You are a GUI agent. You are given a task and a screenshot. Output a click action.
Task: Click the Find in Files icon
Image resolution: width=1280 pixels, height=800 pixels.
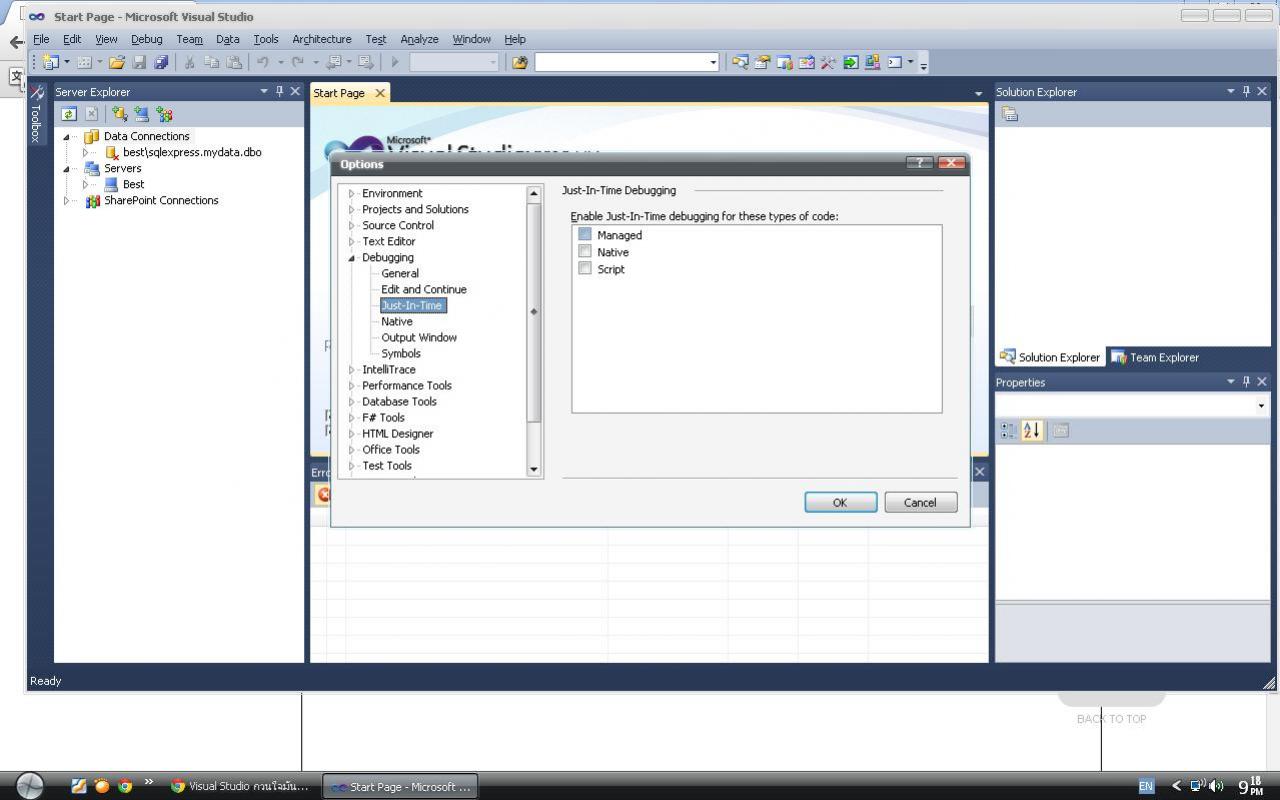(519, 62)
